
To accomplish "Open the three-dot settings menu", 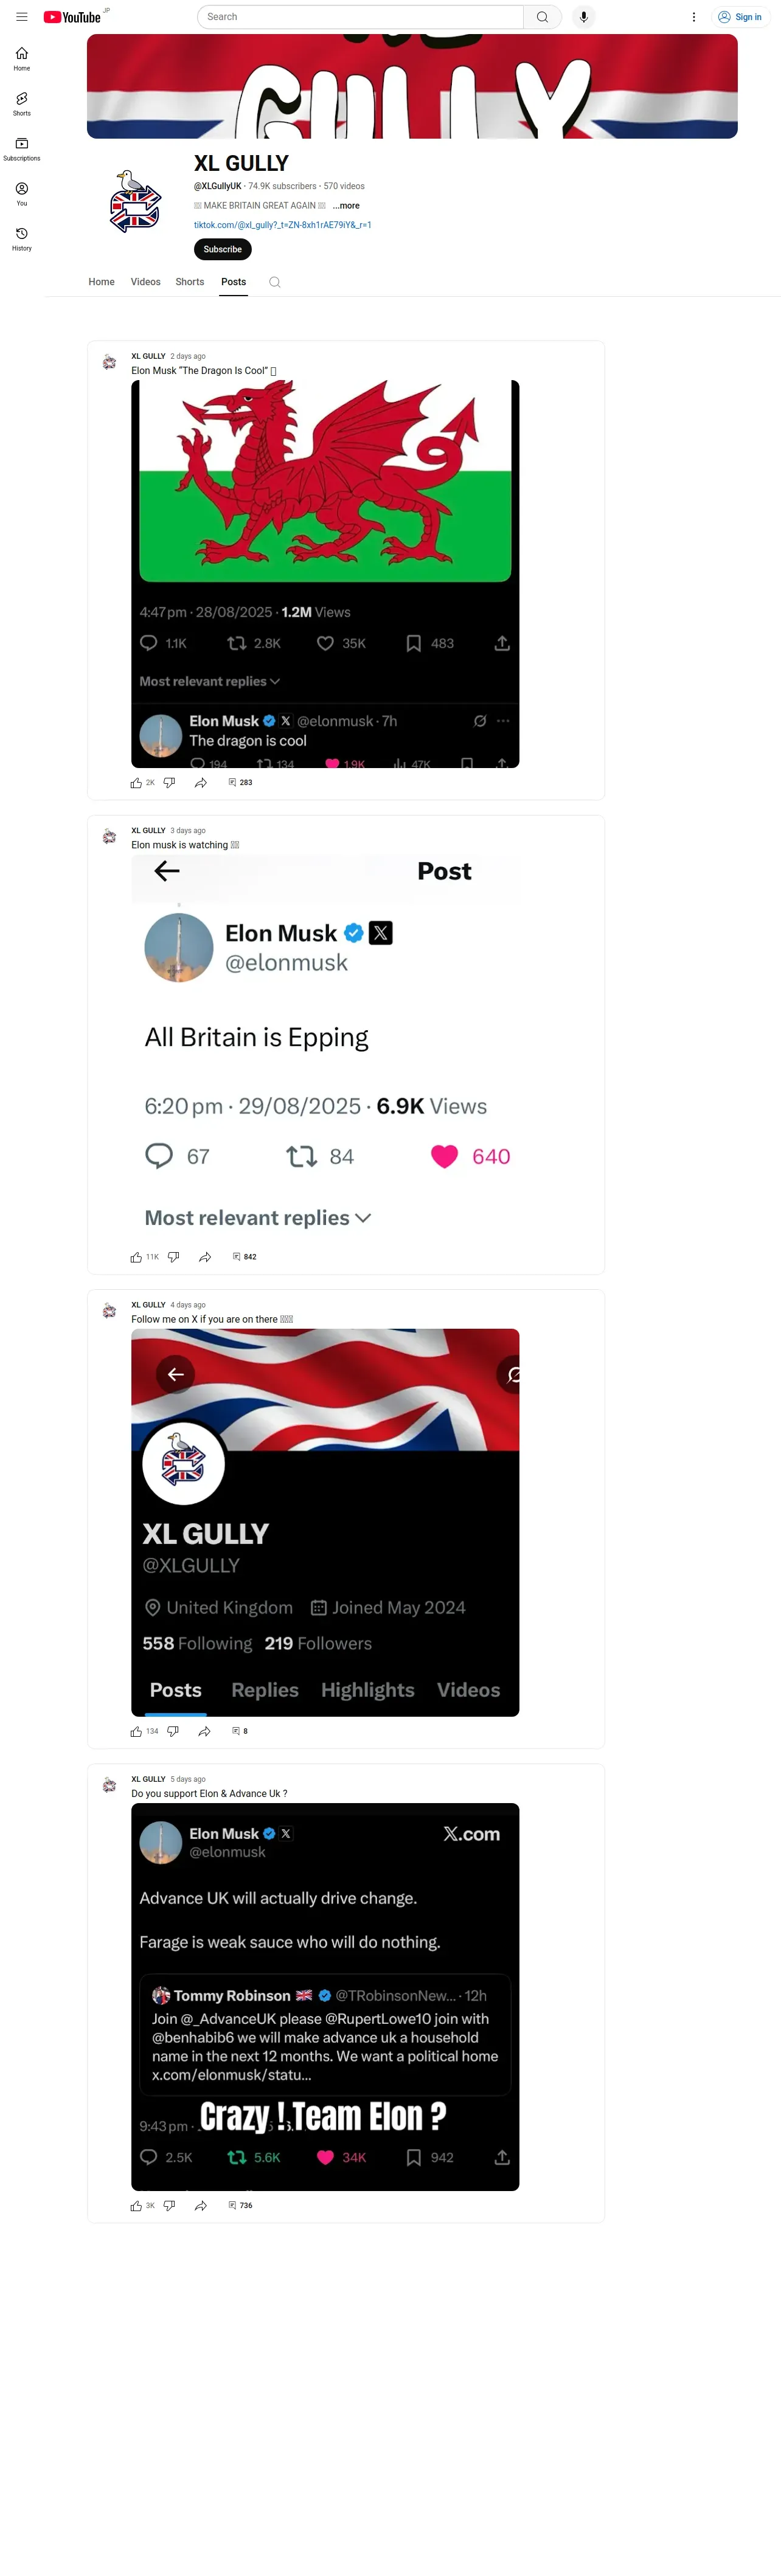I will click(694, 17).
